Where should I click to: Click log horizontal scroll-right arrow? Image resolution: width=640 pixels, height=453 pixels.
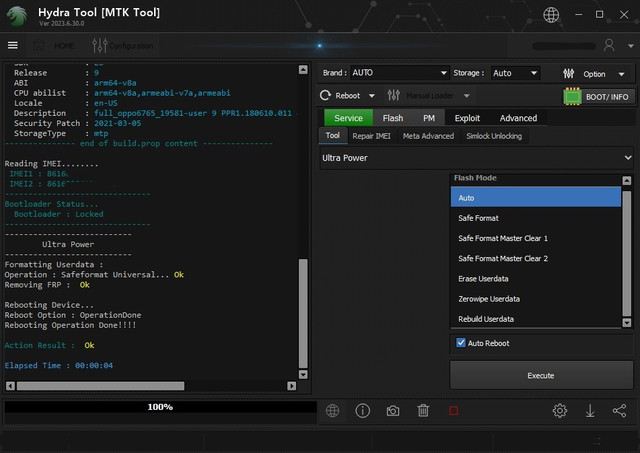291,386
